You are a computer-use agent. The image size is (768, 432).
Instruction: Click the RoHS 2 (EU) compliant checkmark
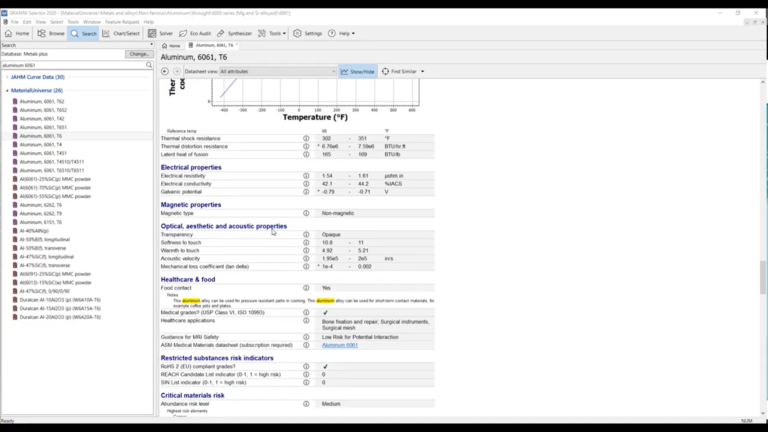pos(325,366)
